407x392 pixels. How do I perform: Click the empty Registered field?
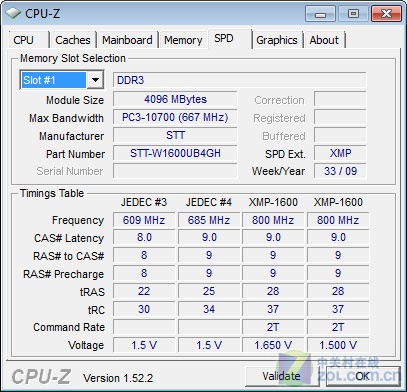coord(340,117)
